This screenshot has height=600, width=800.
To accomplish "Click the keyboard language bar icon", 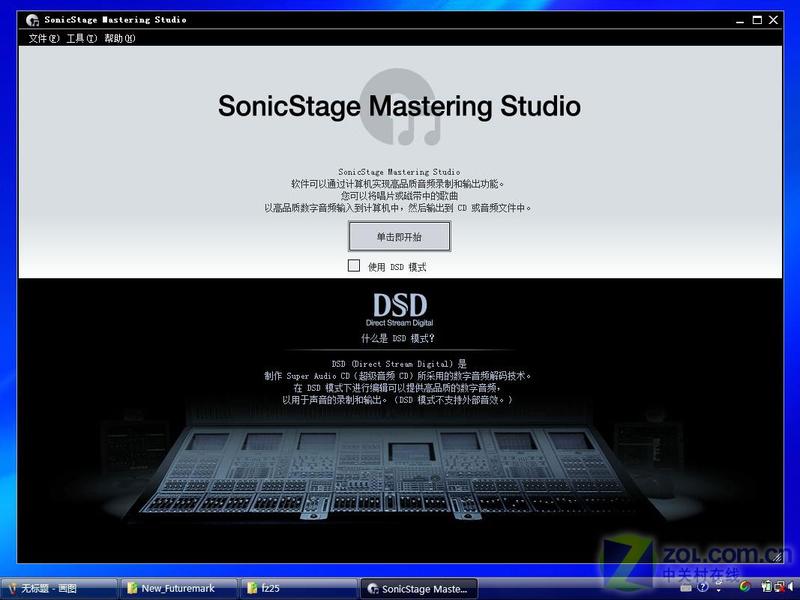I will tap(686, 588).
